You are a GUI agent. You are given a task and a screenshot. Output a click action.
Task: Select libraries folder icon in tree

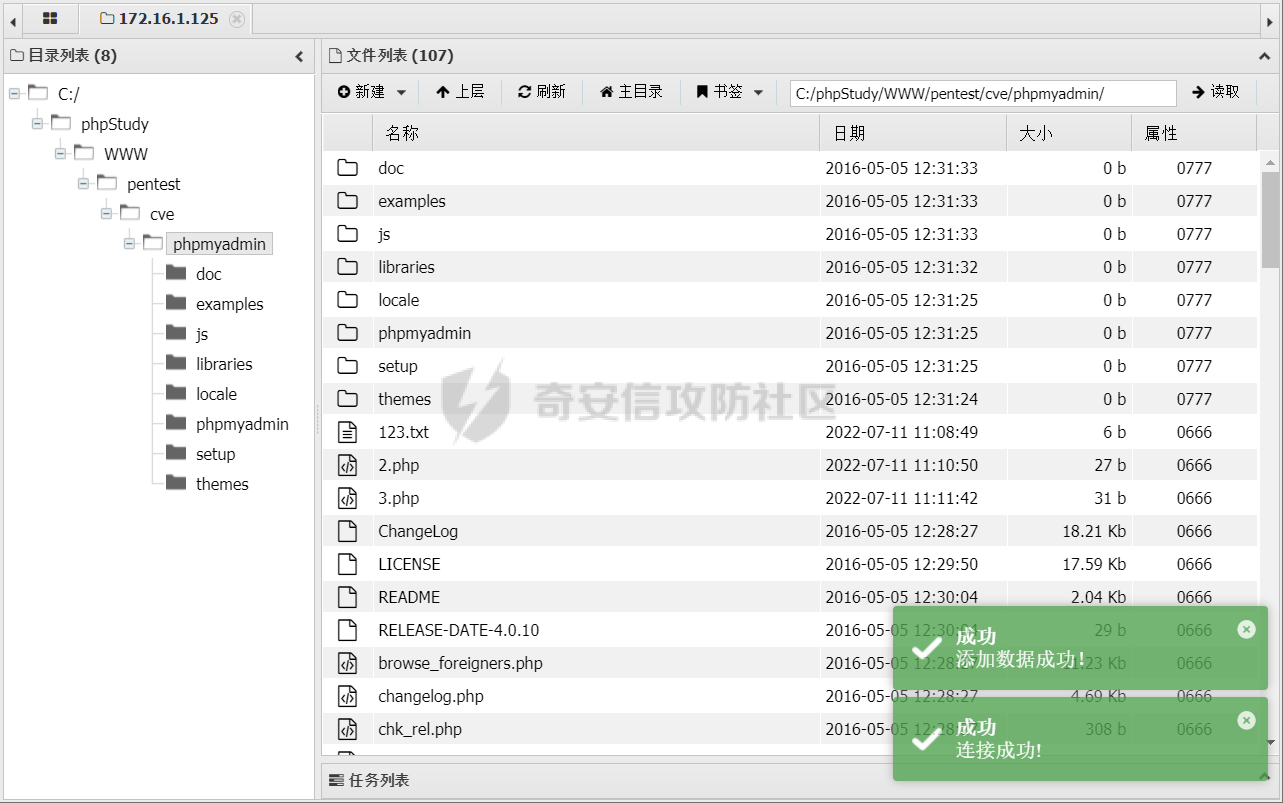pos(177,363)
